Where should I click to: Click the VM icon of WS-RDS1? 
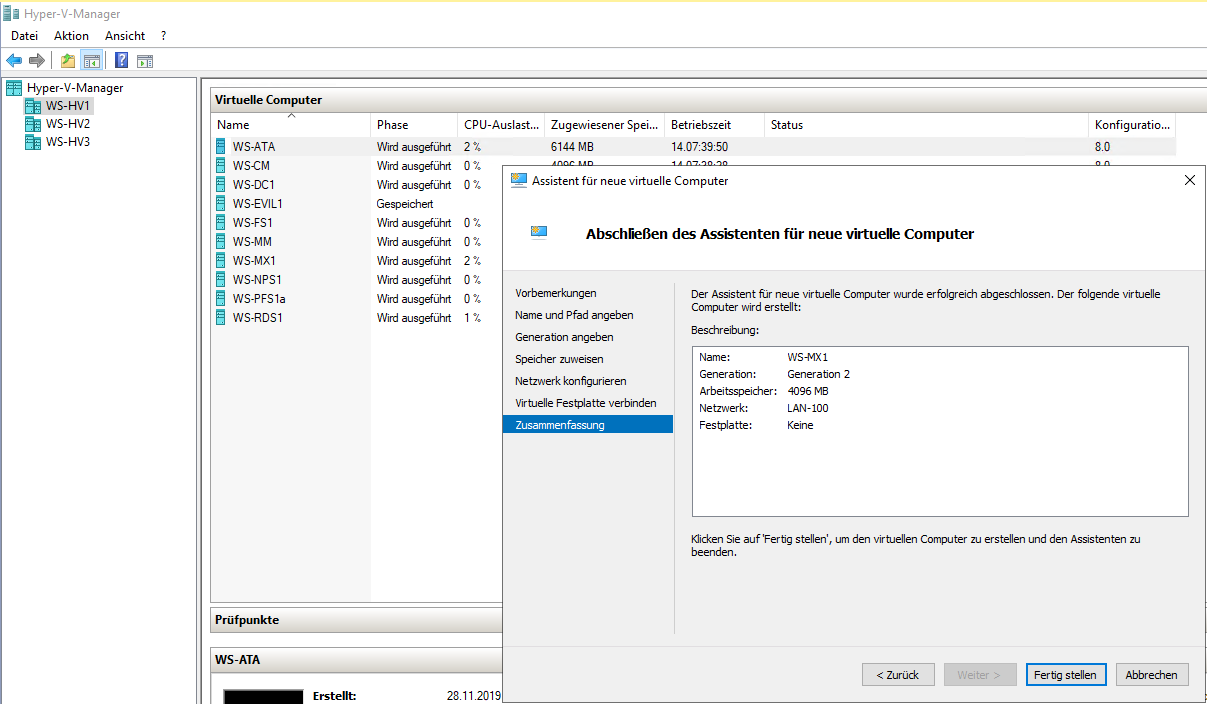[x=222, y=317]
